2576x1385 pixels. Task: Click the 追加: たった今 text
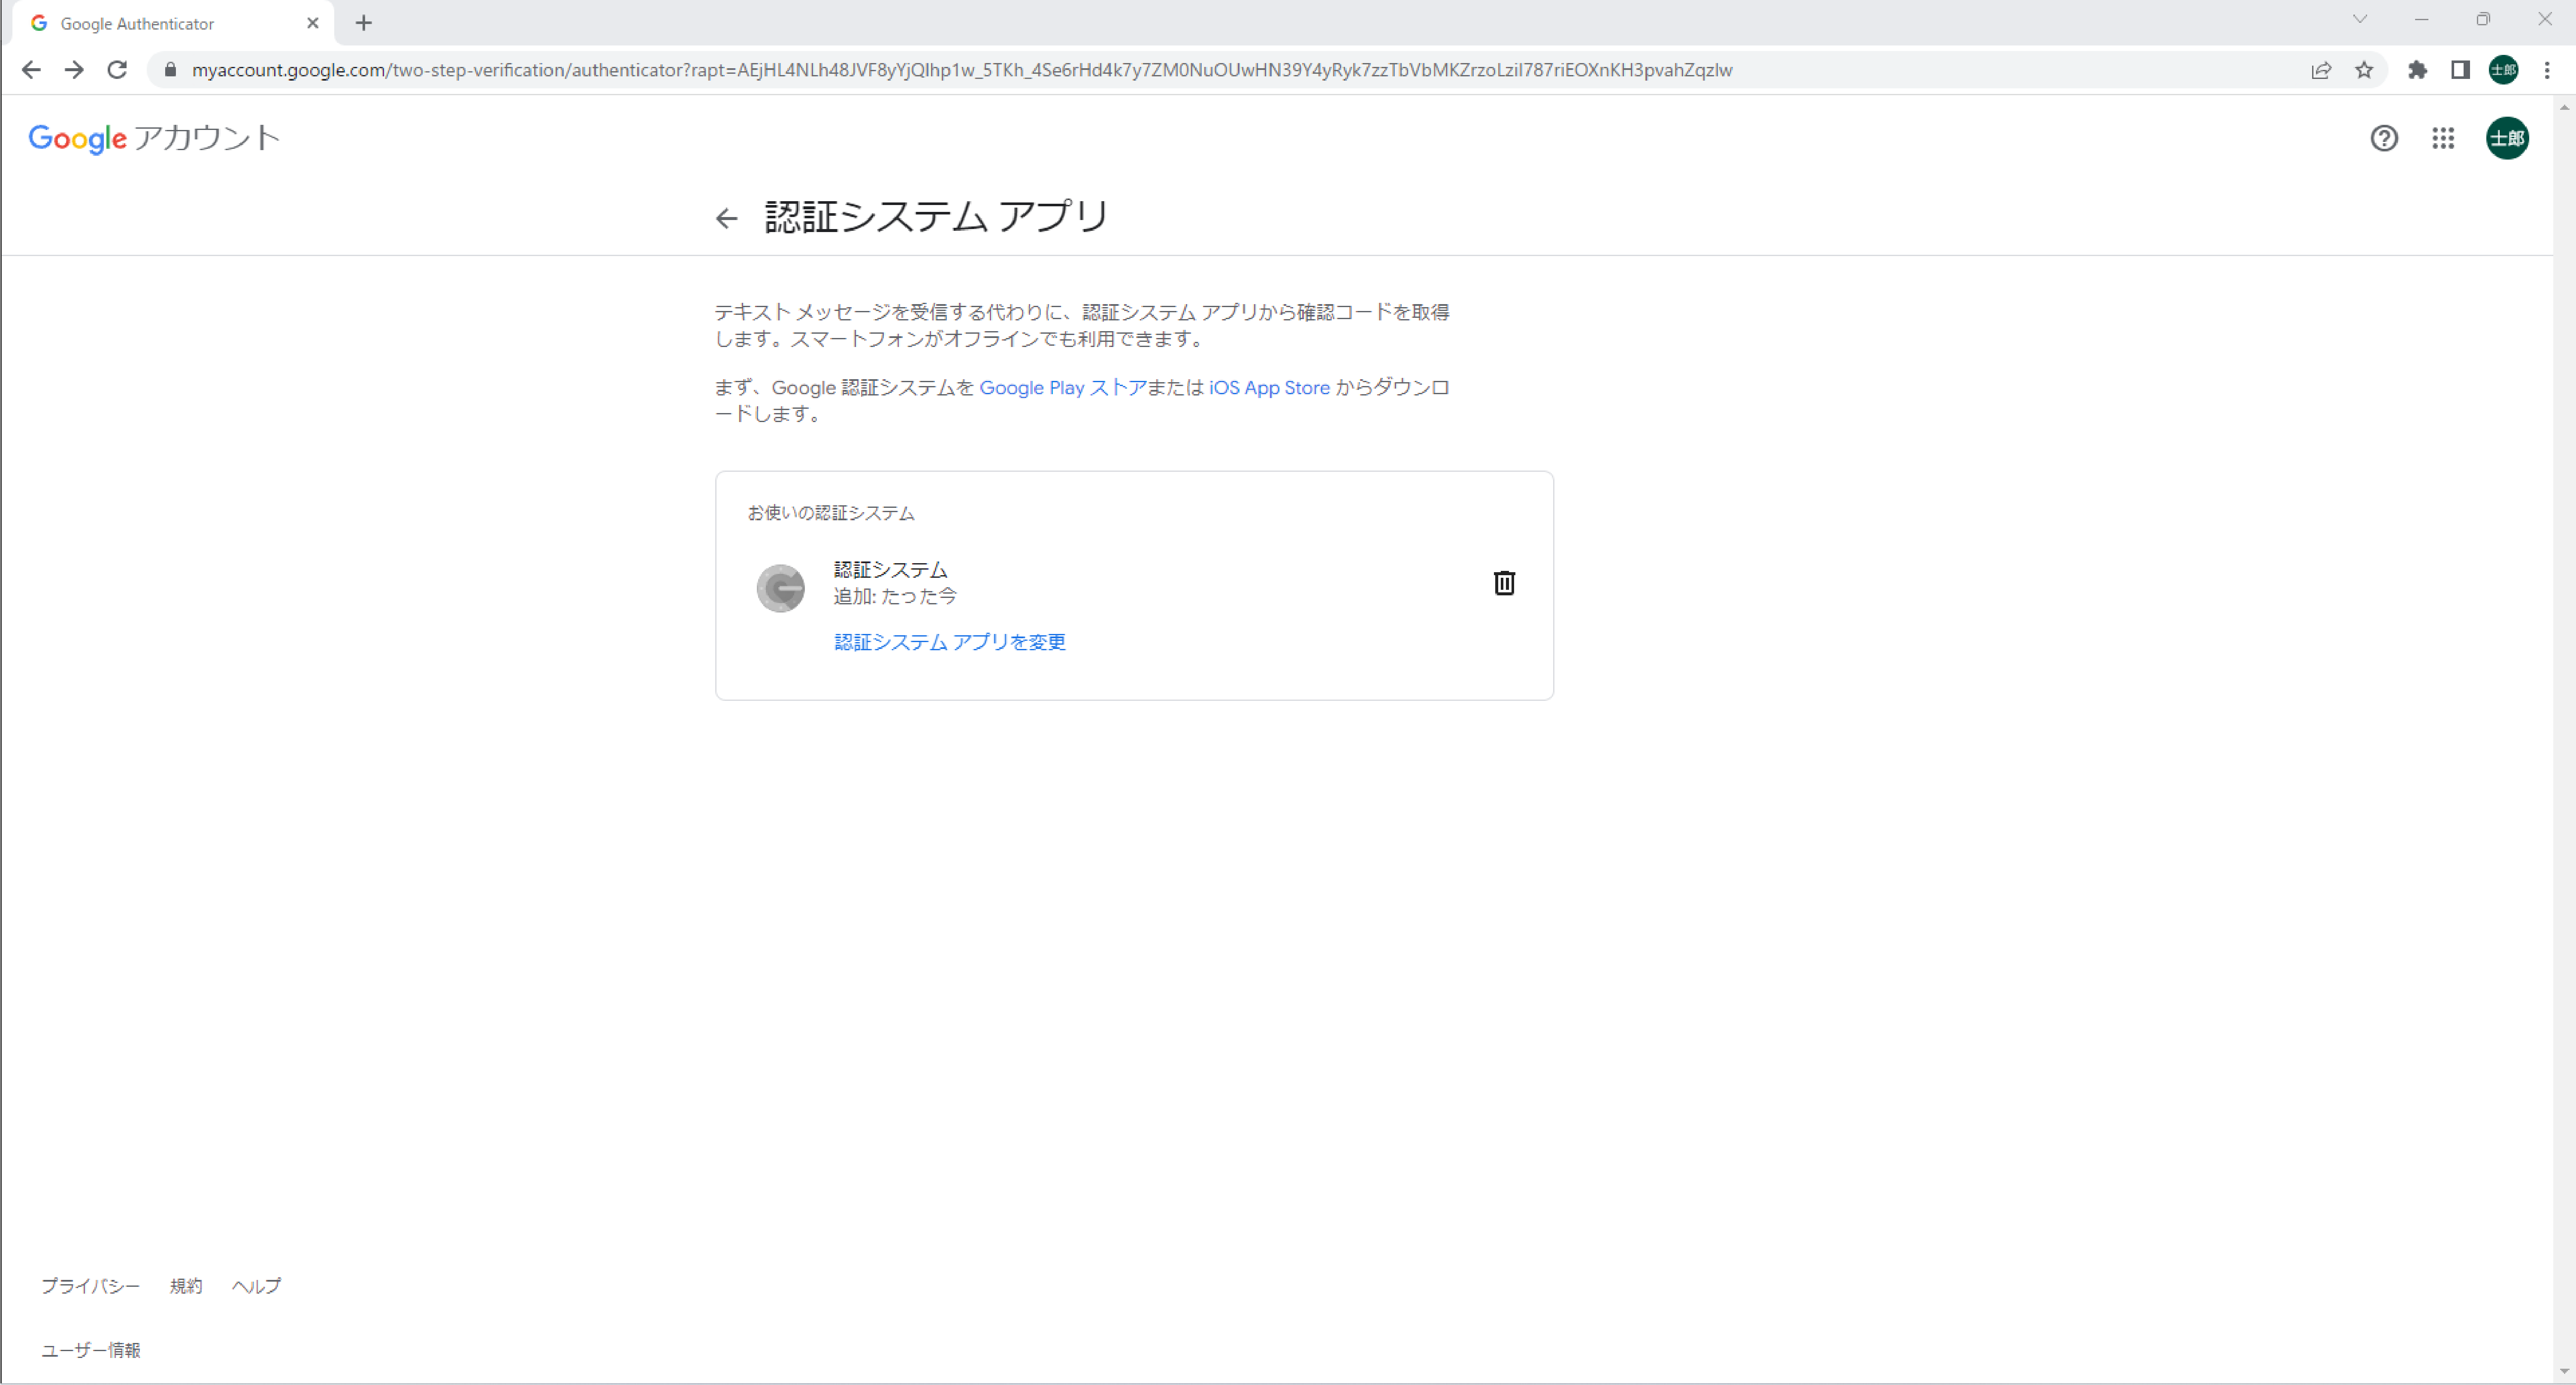(x=895, y=596)
